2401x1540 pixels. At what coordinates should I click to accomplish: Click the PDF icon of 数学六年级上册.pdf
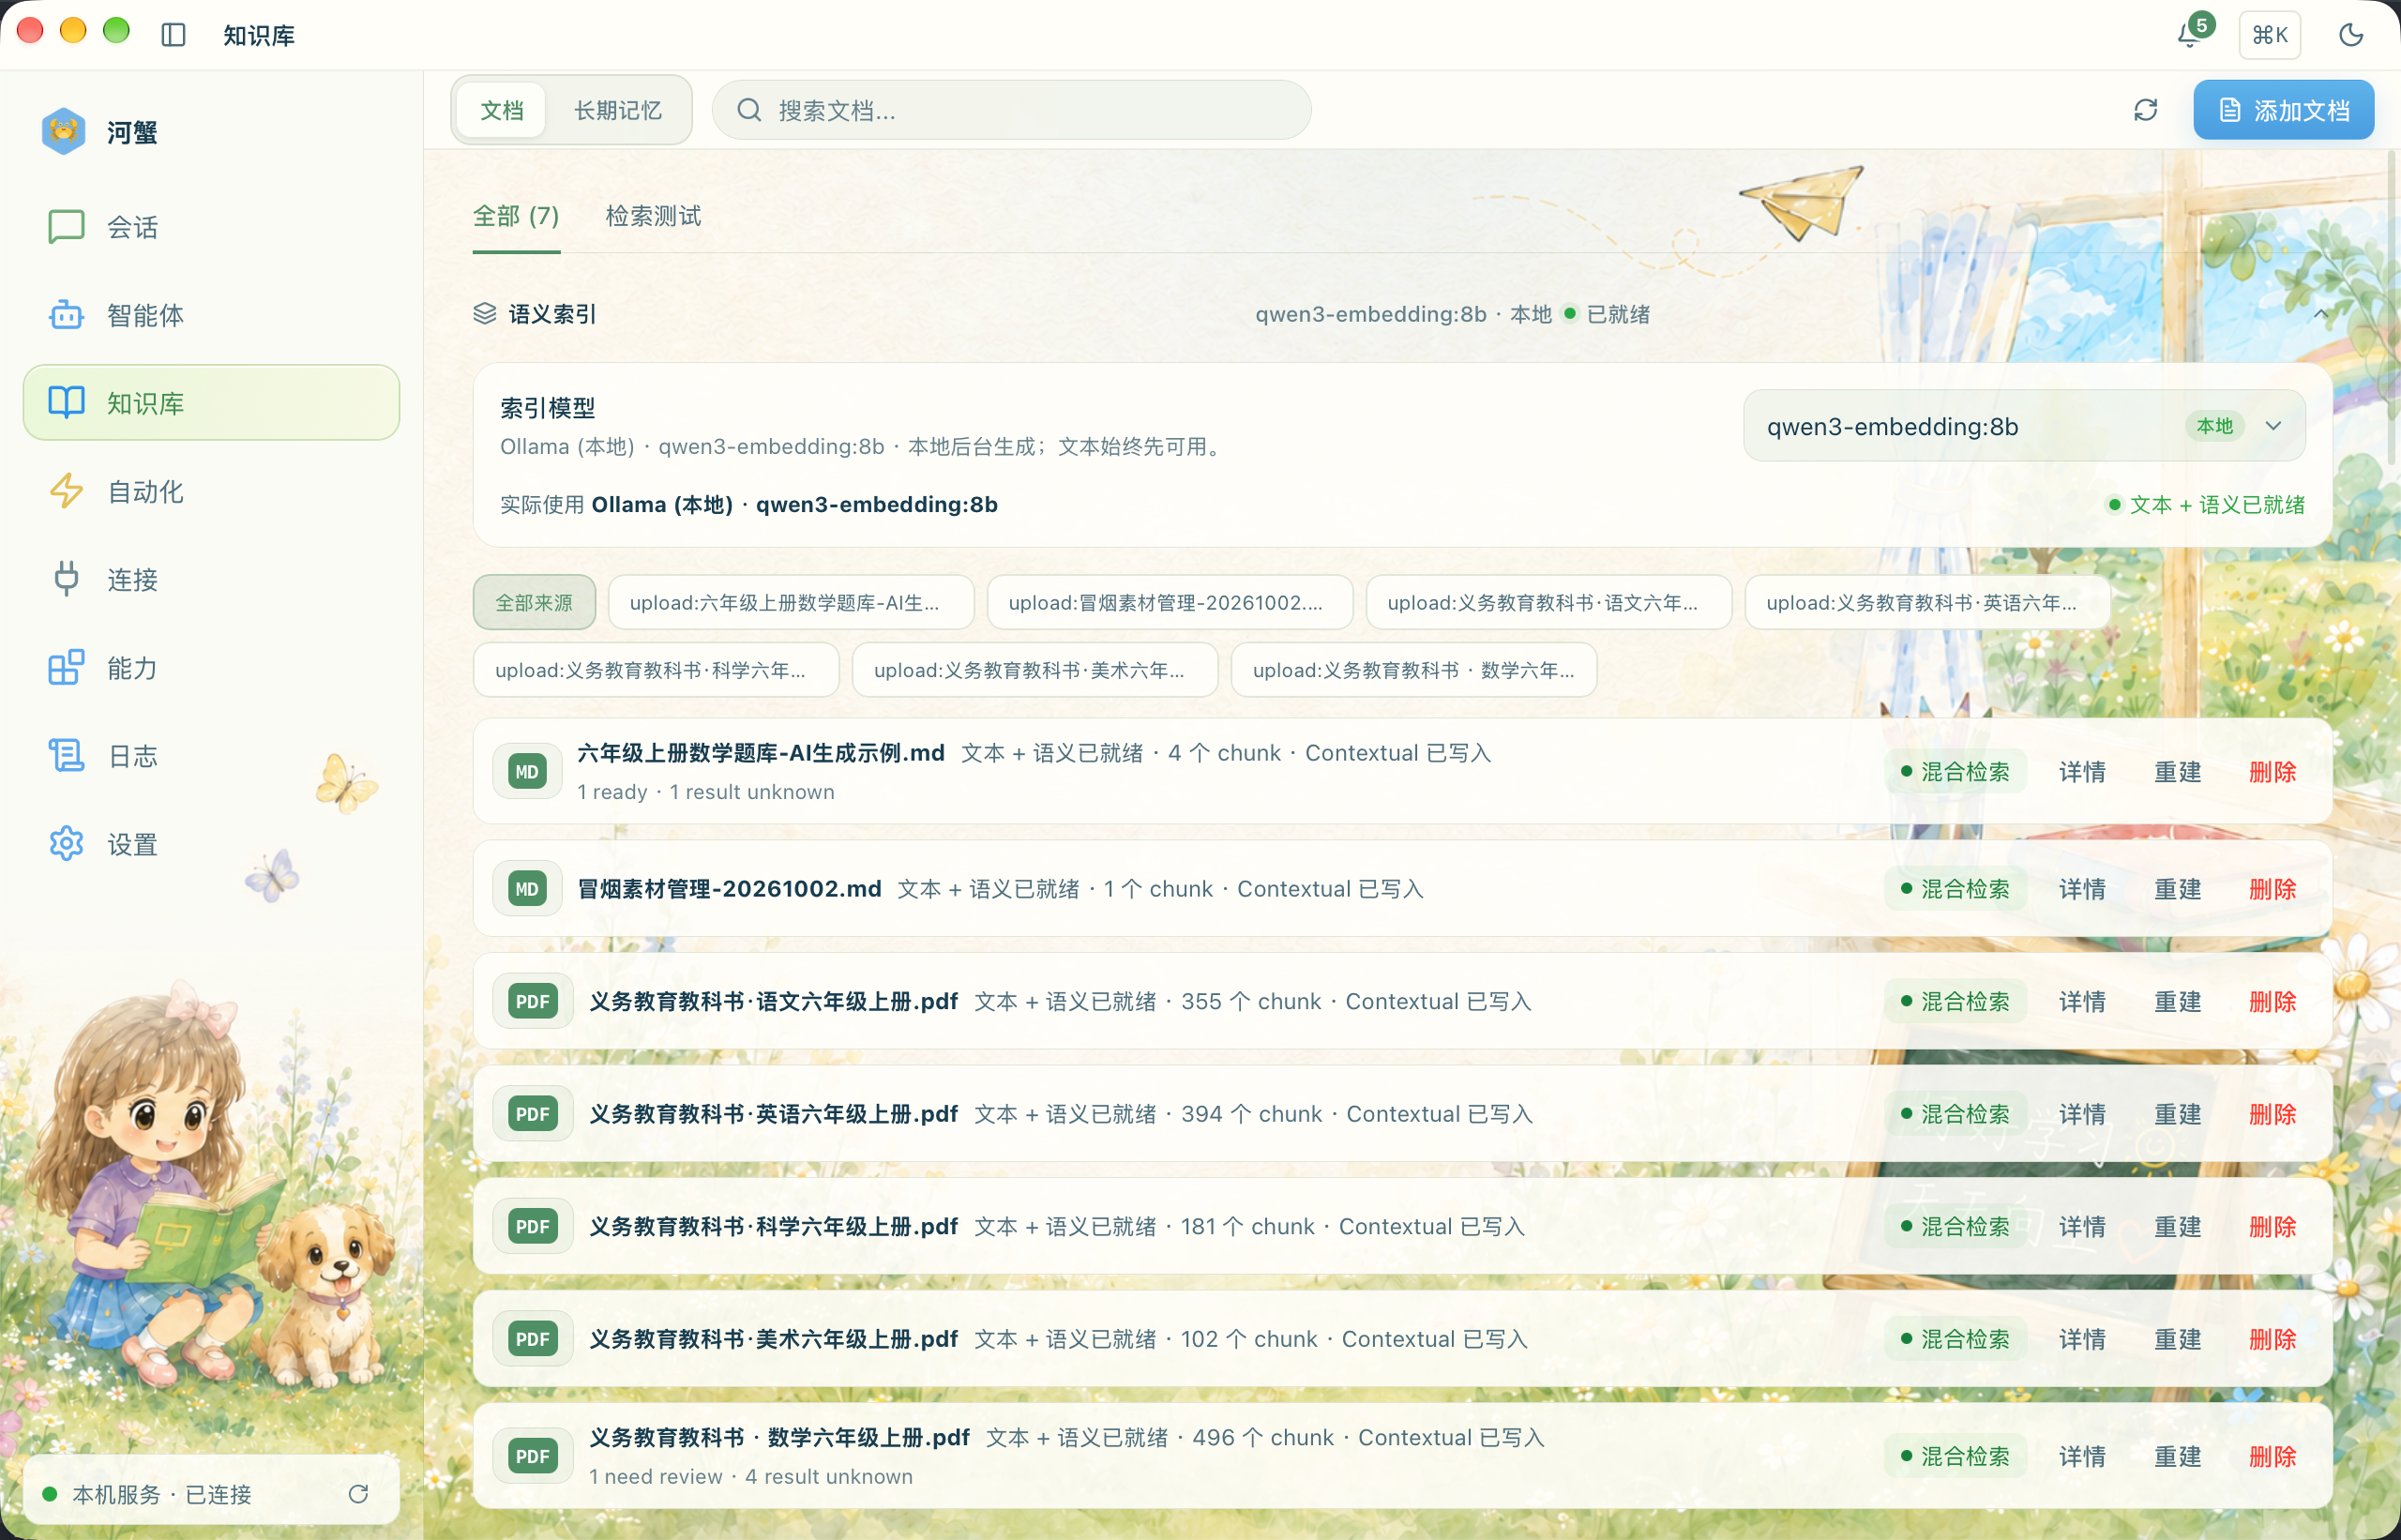point(532,1456)
